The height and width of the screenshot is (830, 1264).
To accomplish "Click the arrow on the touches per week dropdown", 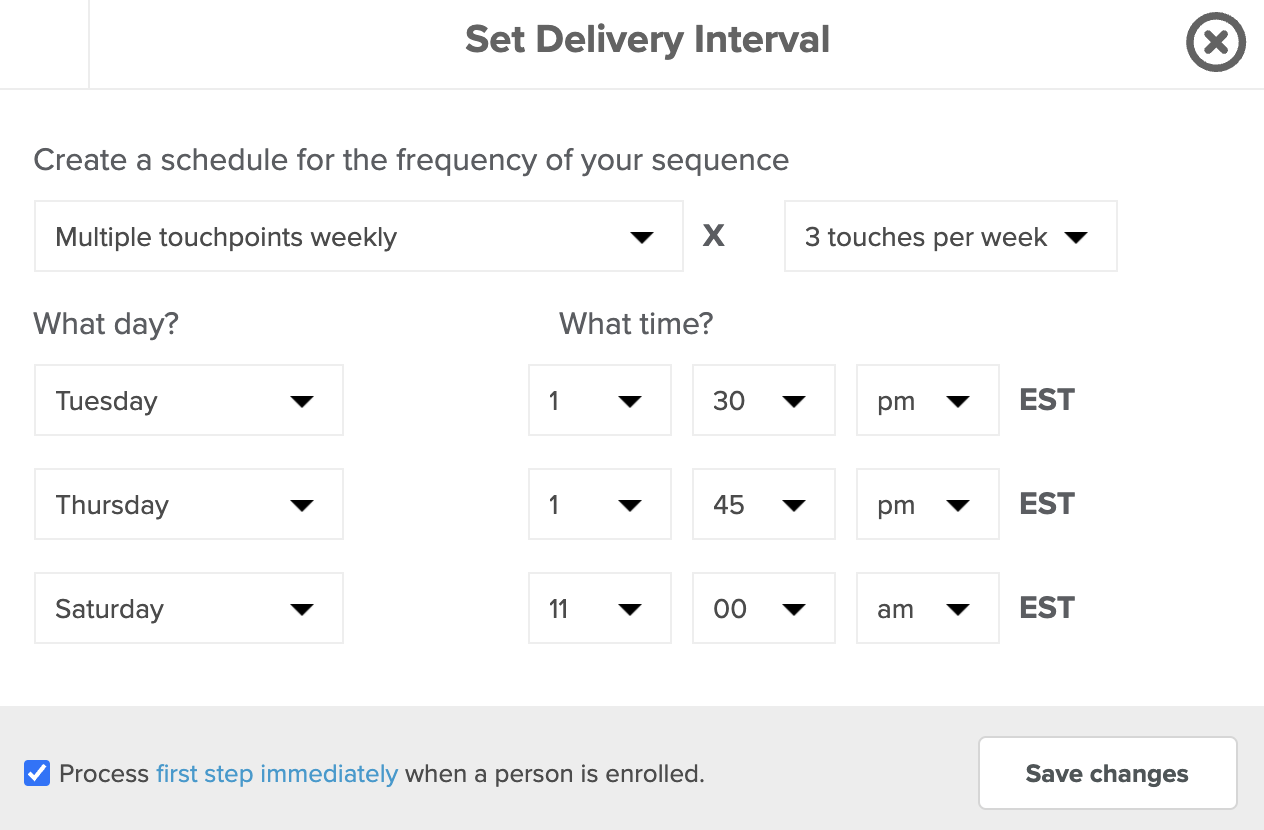I will (x=1076, y=237).
